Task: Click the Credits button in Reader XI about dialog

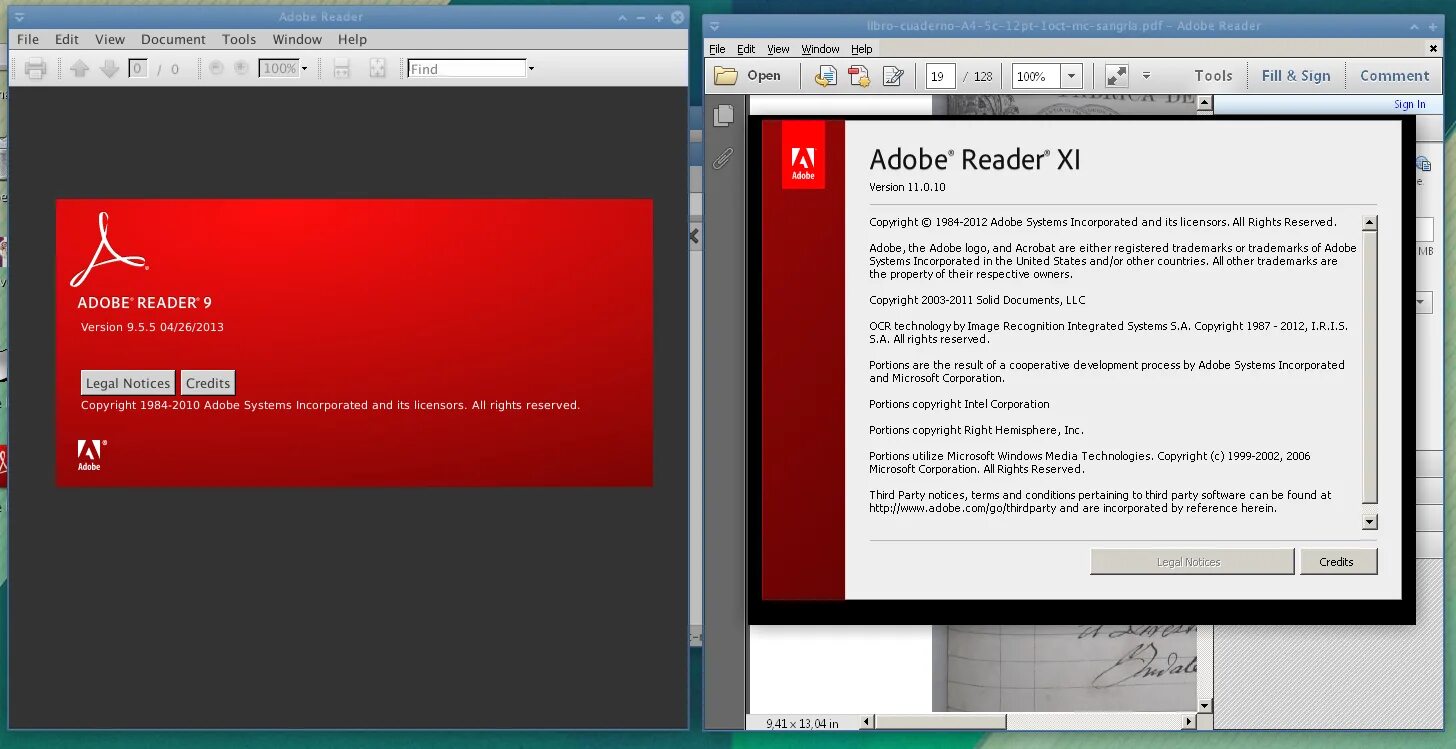Action: coord(1338,561)
